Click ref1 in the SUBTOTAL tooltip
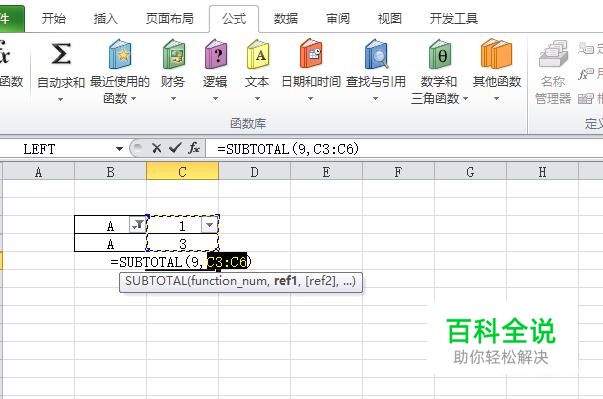 pos(285,281)
